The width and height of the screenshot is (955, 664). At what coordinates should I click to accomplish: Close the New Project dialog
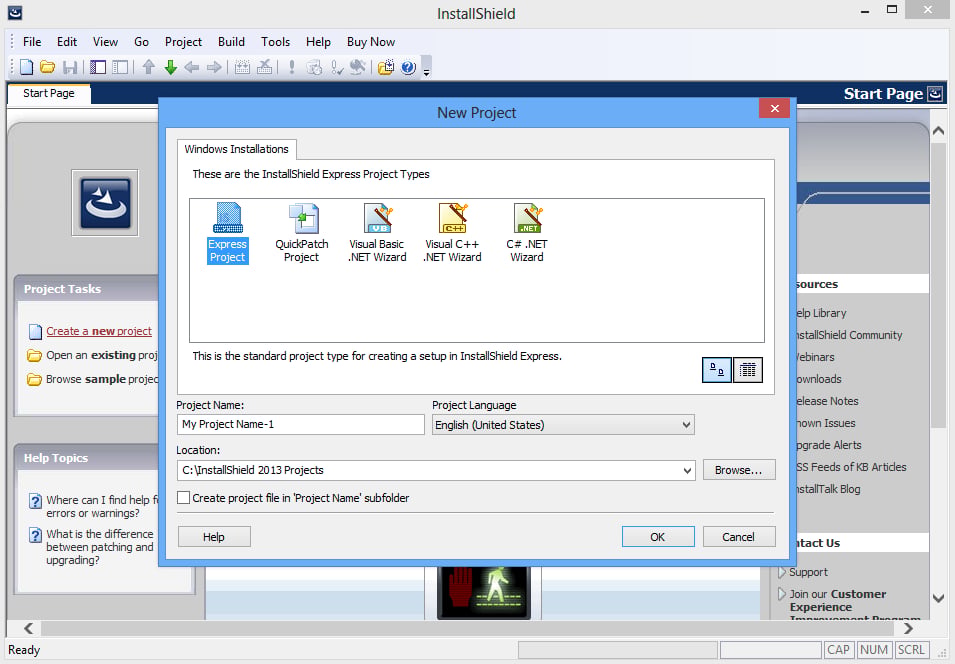click(x=775, y=108)
